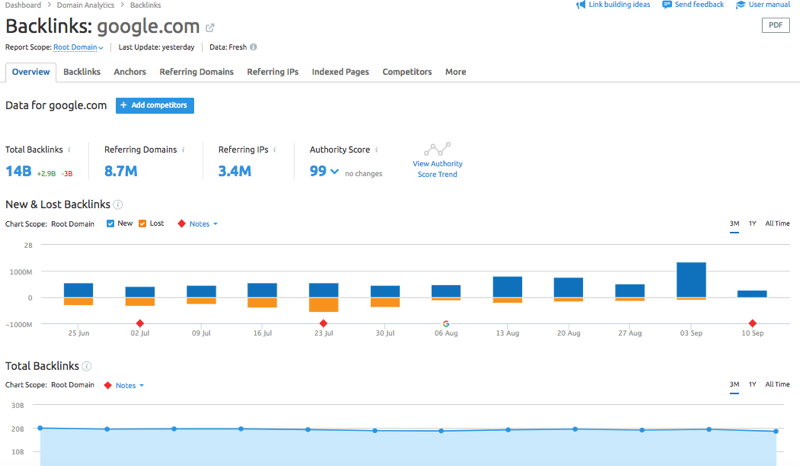This screenshot has width=800, height=466.
Task: Click the Send feedback speech bubble icon
Action: tap(667, 5)
